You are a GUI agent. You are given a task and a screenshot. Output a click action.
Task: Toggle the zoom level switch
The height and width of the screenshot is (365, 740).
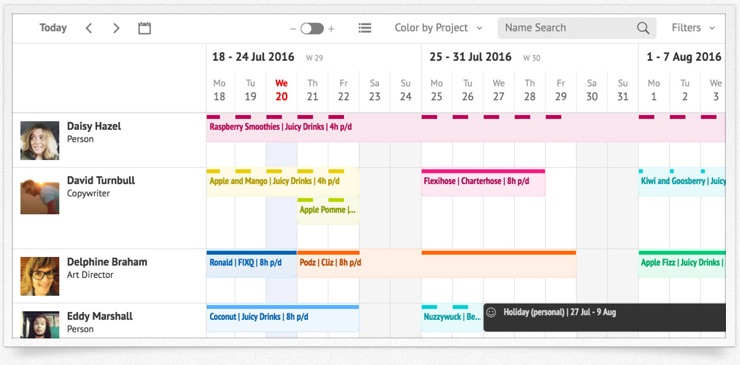[x=312, y=29]
